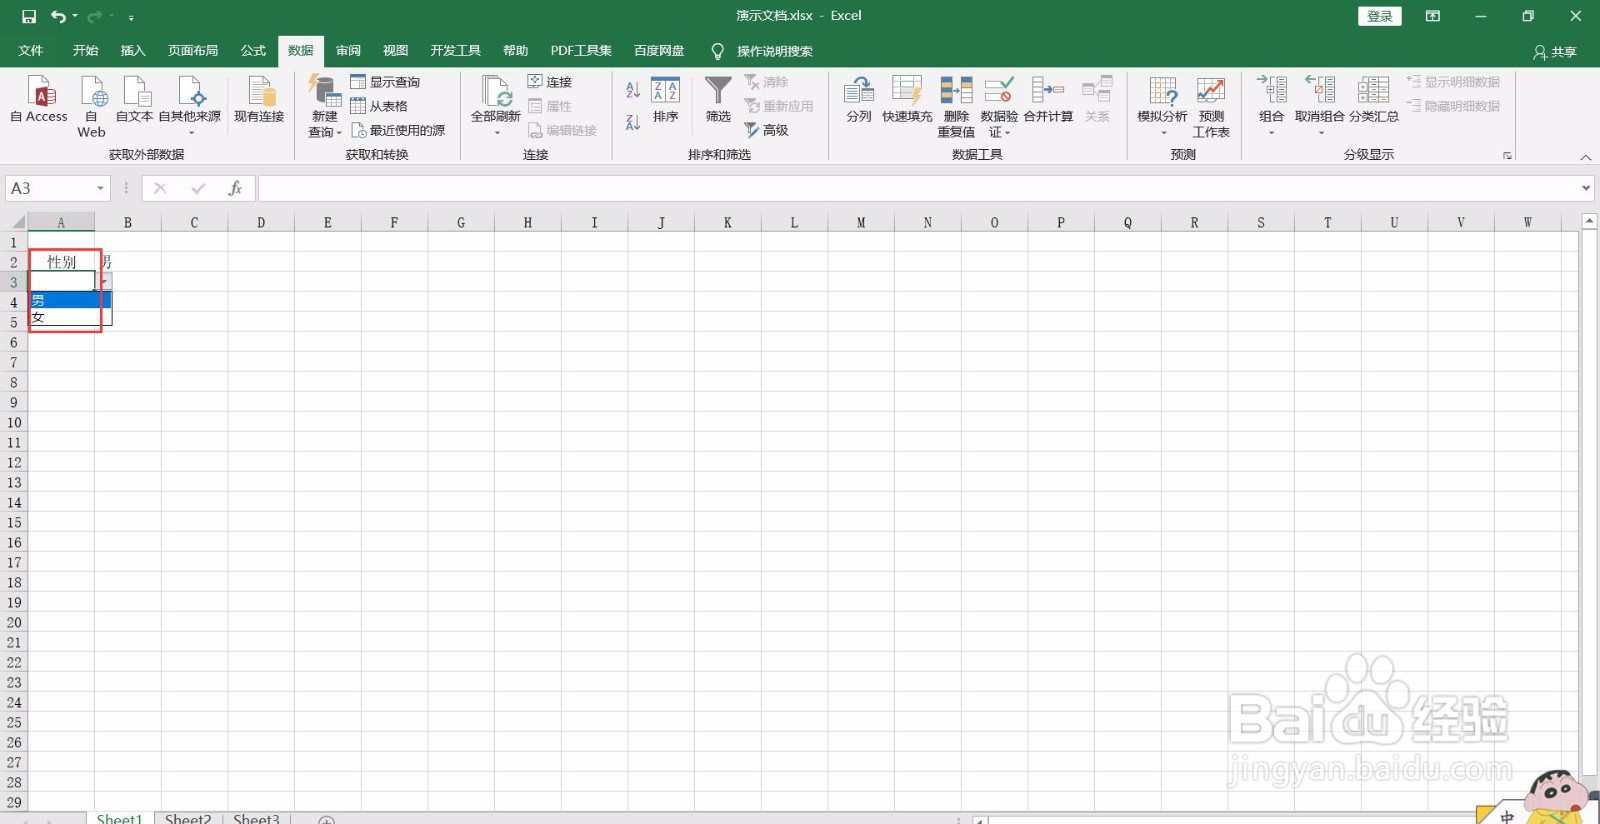Open the 百度网盘 tab
This screenshot has width=1600, height=824.
tap(659, 51)
